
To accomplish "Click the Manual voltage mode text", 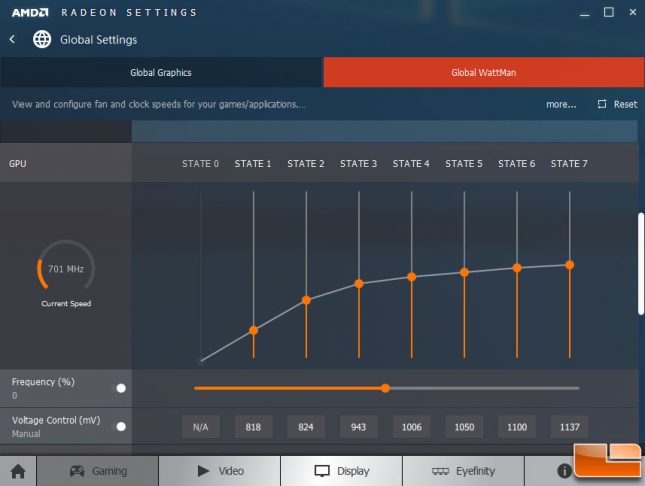I will click(x=26, y=434).
